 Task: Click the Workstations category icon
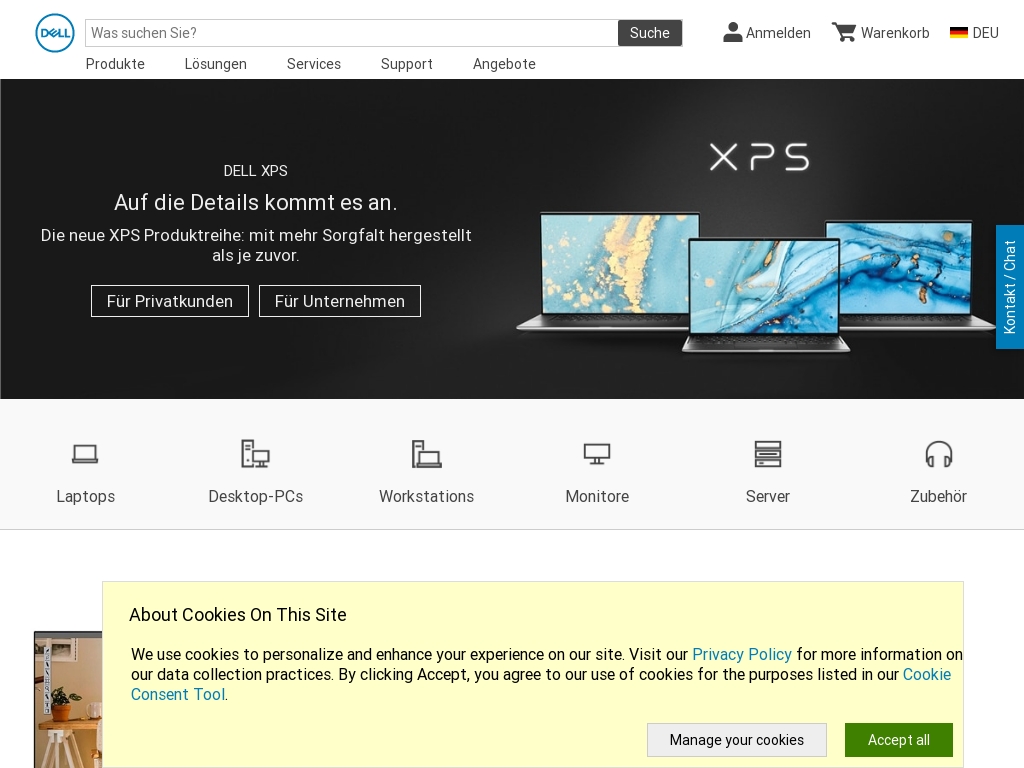click(x=426, y=454)
